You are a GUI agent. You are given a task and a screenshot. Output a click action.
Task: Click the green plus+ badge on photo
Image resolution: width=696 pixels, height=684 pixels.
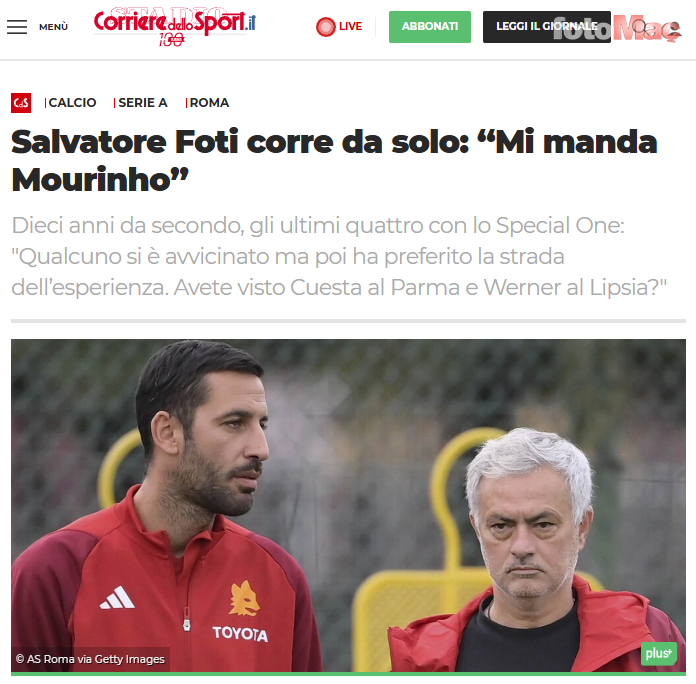pos(659,653)
